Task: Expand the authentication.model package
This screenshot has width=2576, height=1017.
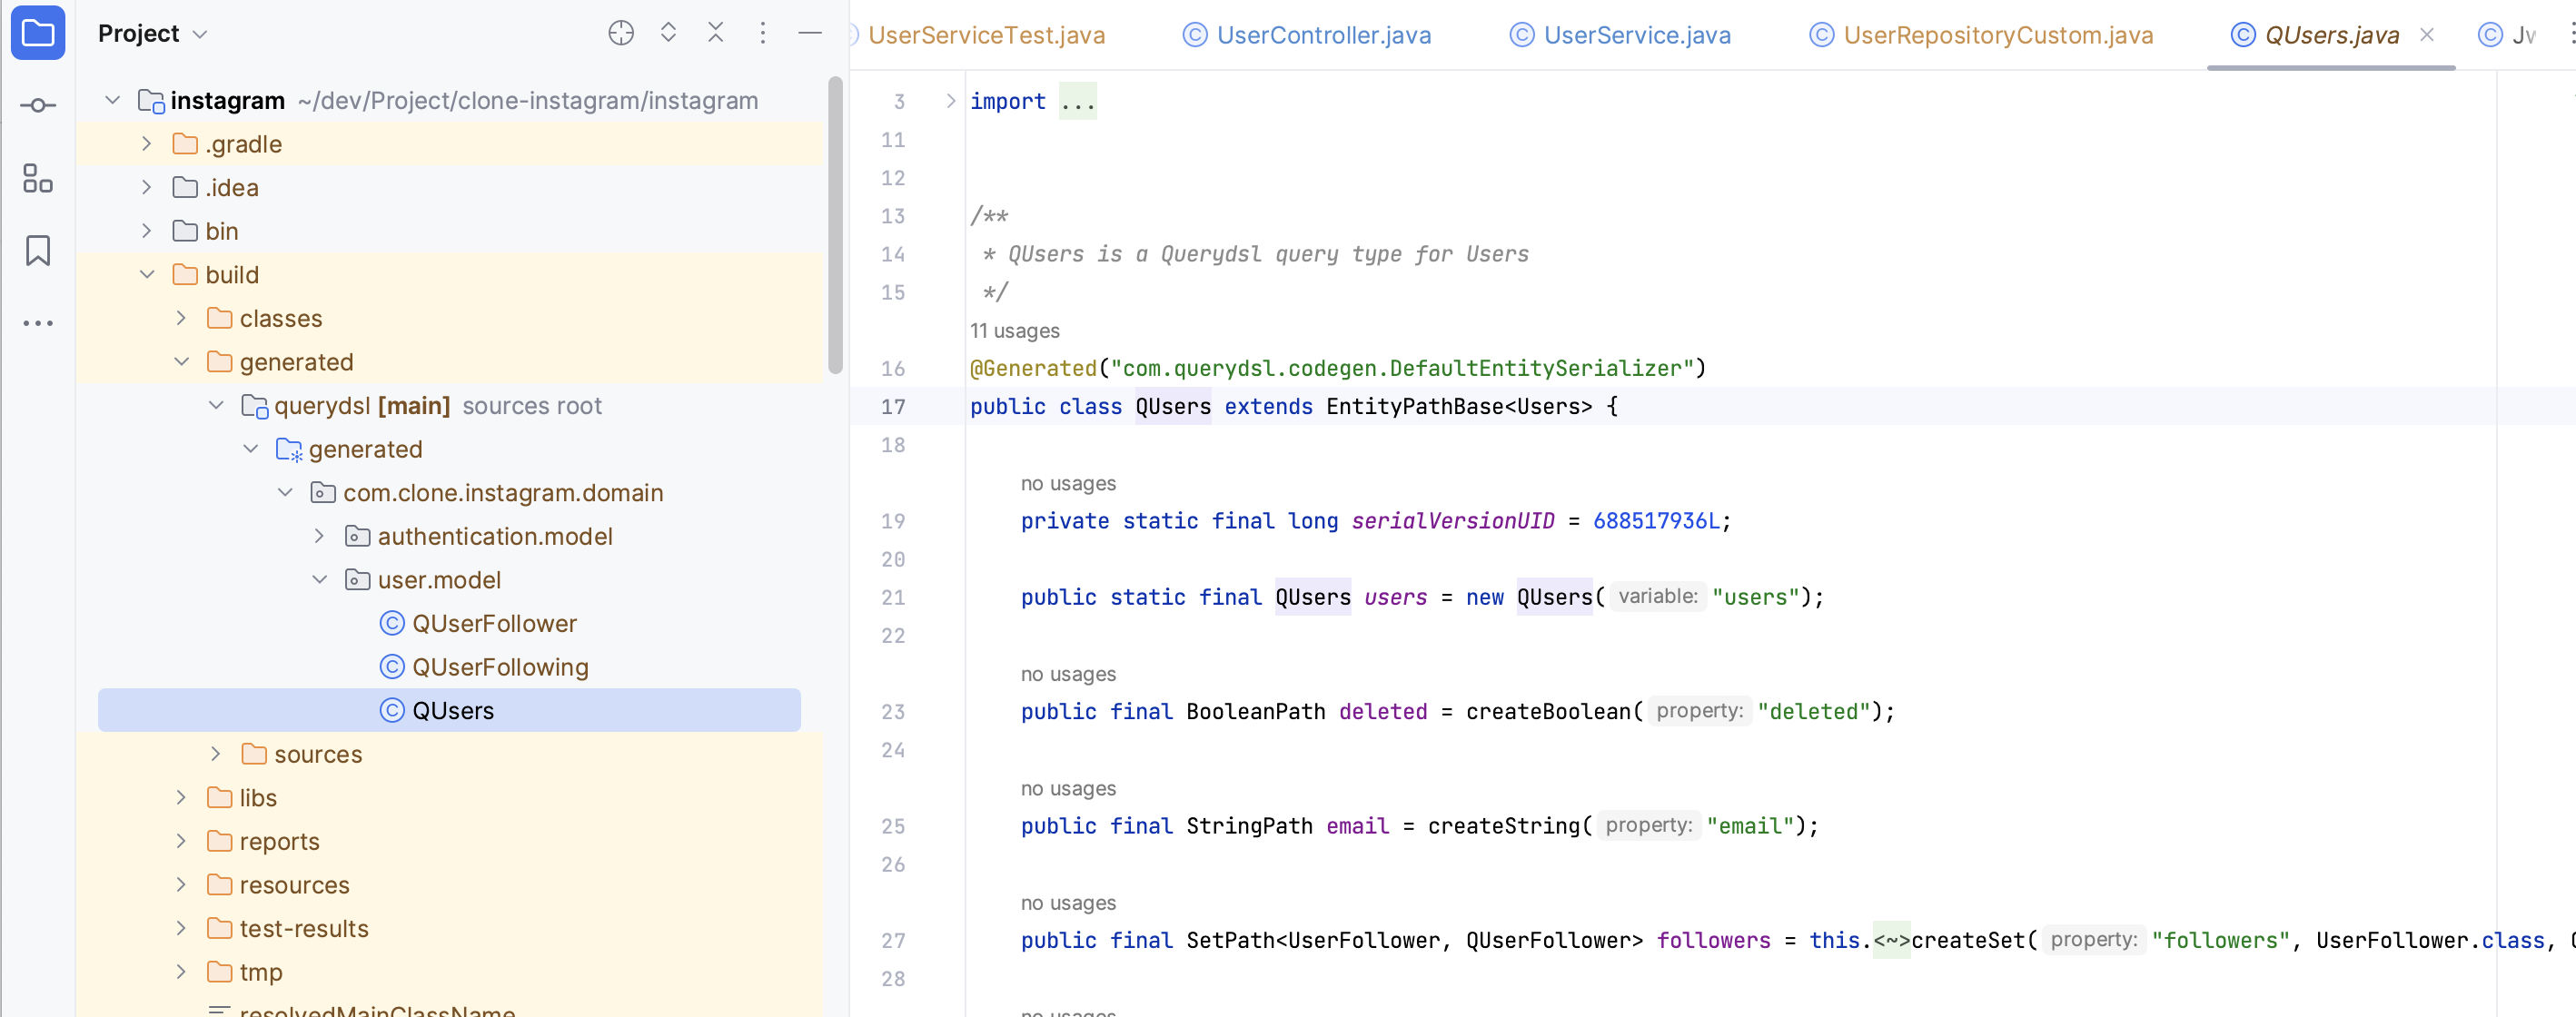Action: [319, 536]
